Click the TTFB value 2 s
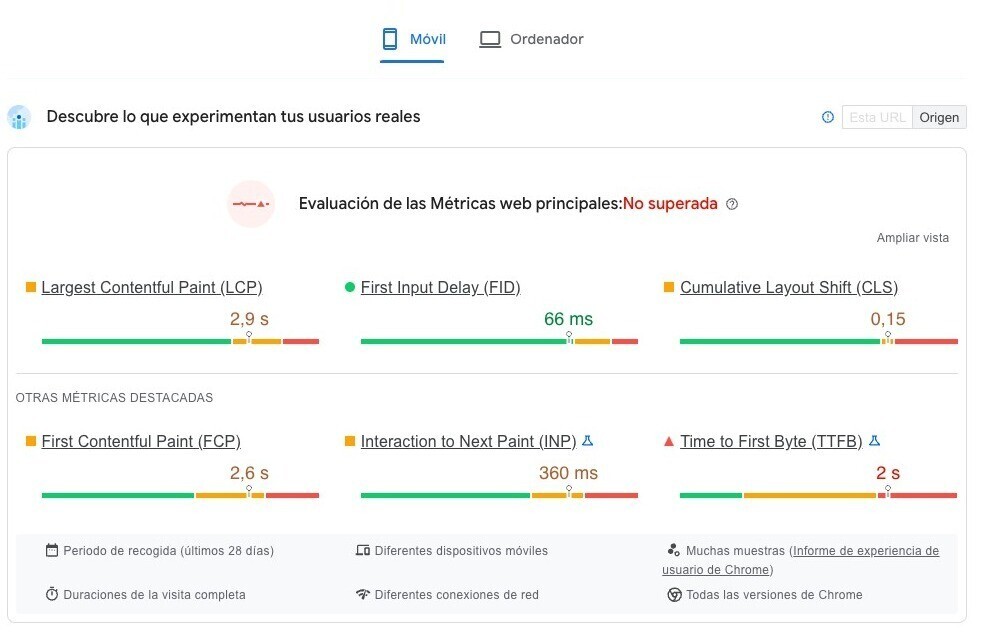The width and height of the screenshot is (993, 643). click(887, 473)
